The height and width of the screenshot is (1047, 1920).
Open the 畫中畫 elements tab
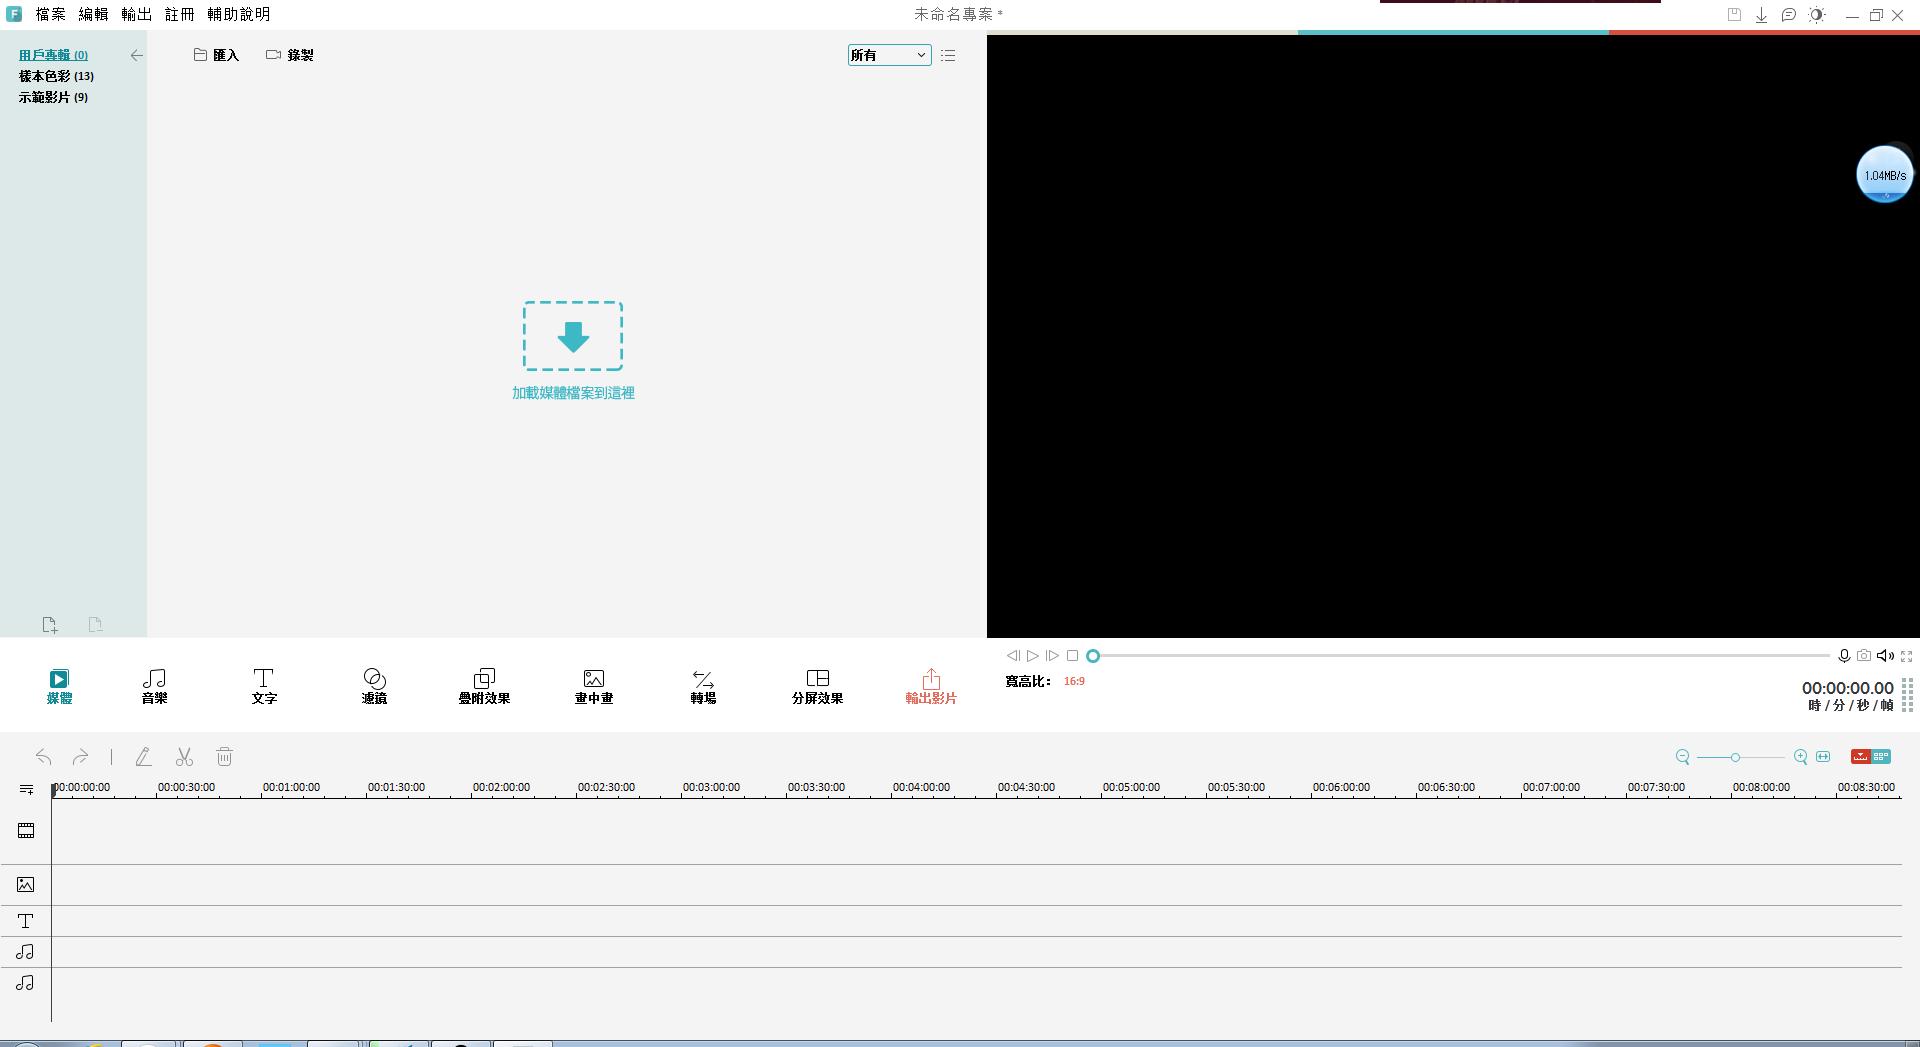click(x=594, y=687)
